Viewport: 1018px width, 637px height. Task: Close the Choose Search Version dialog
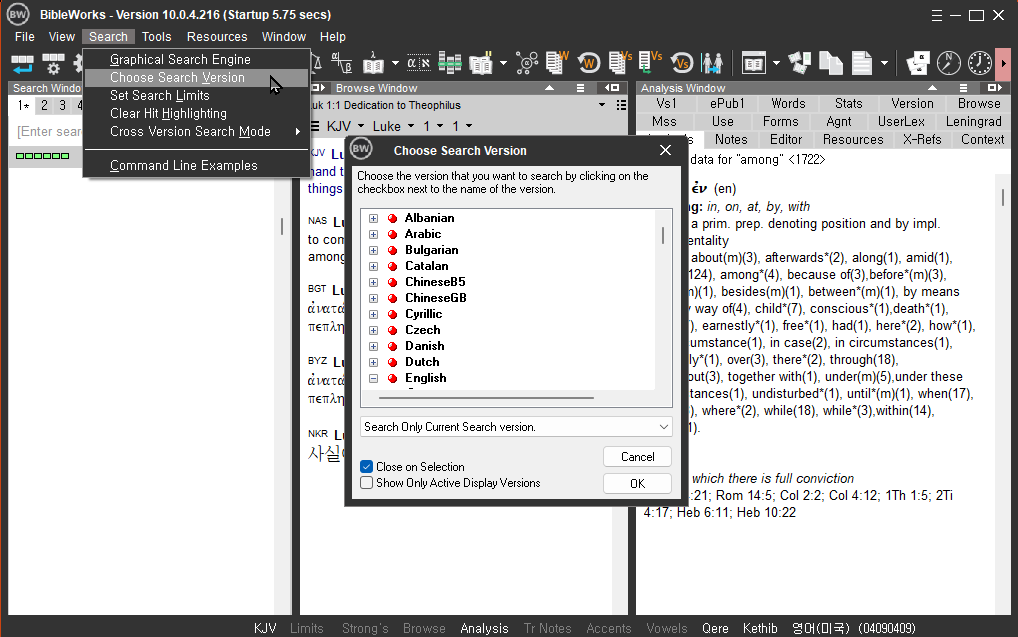tap(665, 150)
